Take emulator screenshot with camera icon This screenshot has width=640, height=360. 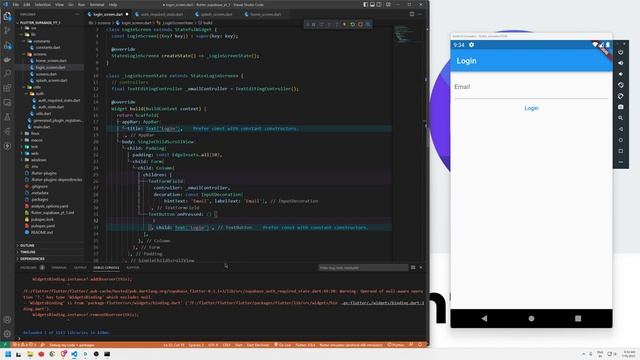tap(620, 107)
